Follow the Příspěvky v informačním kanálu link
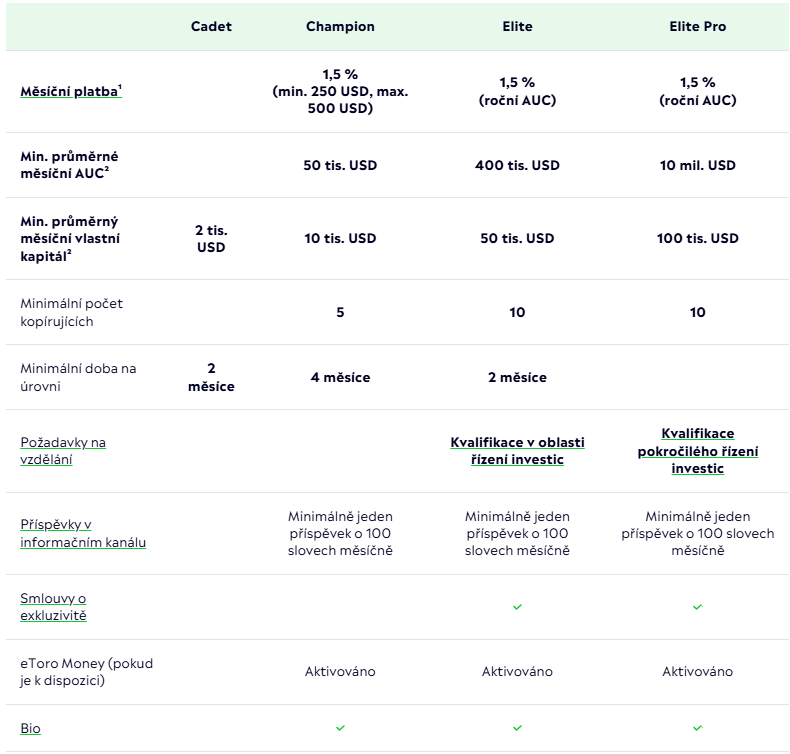The height and width of the screenshot is (754, 790). [x=83, y=534]
